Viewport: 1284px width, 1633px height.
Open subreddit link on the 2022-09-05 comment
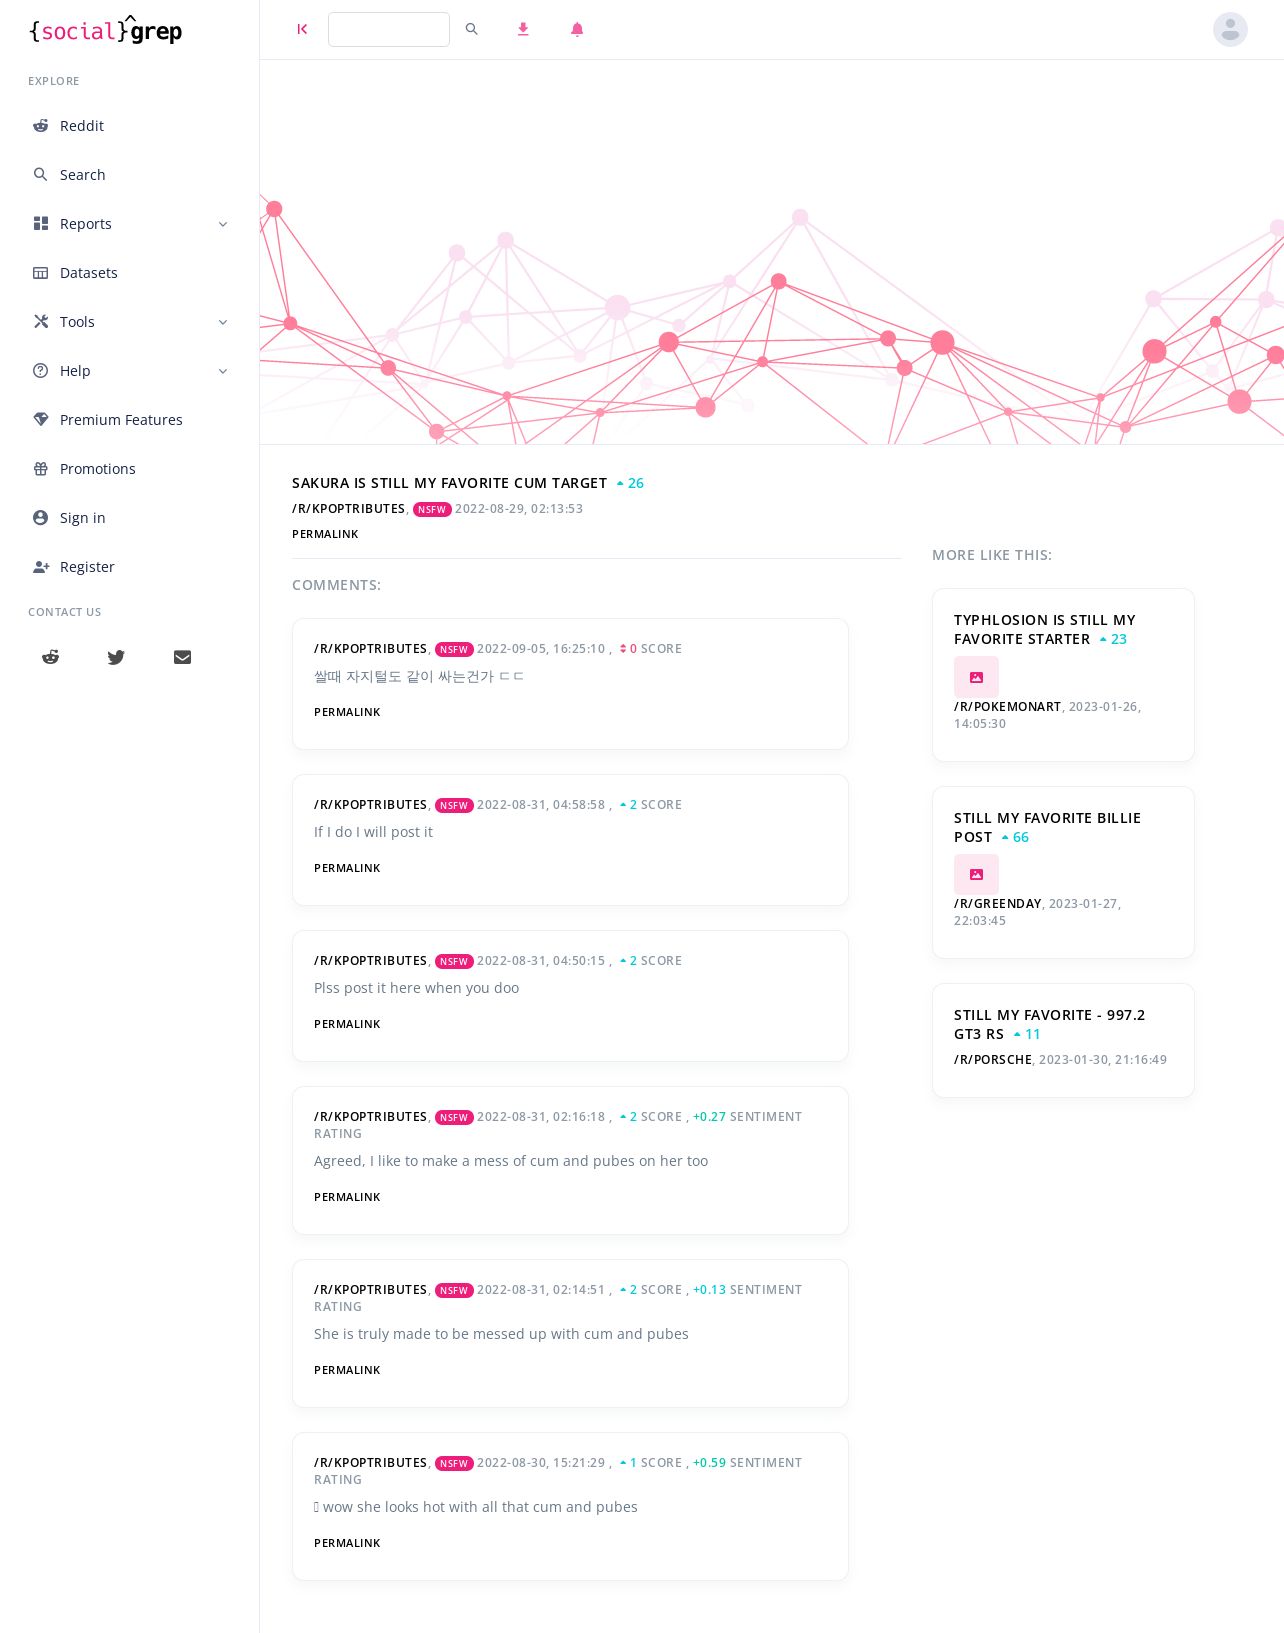point(370,649)
